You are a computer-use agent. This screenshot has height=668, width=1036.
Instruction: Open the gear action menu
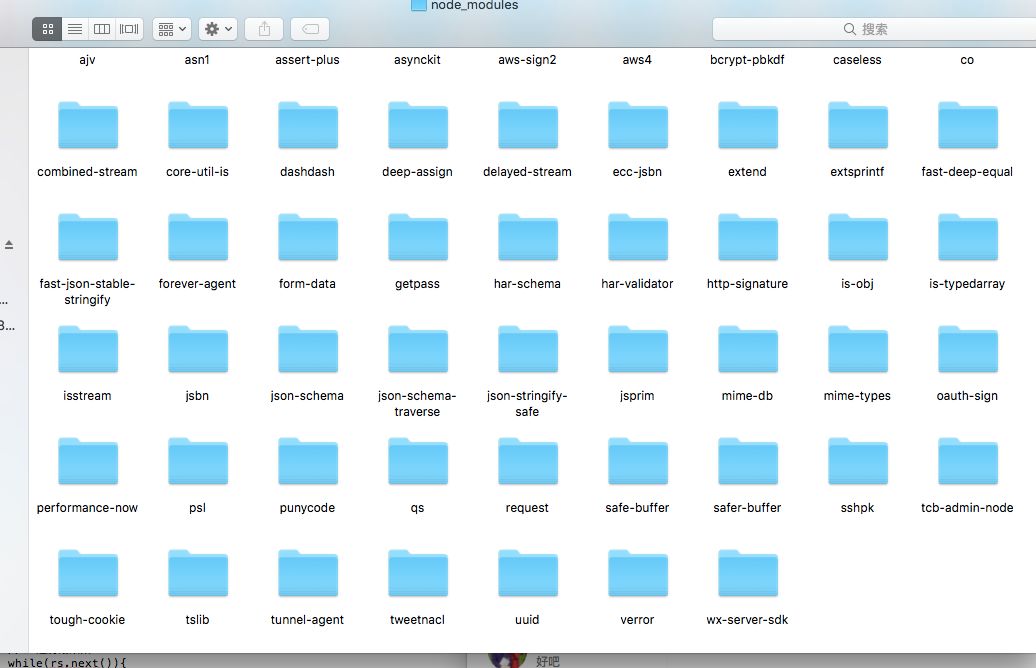tap(218, 29)
